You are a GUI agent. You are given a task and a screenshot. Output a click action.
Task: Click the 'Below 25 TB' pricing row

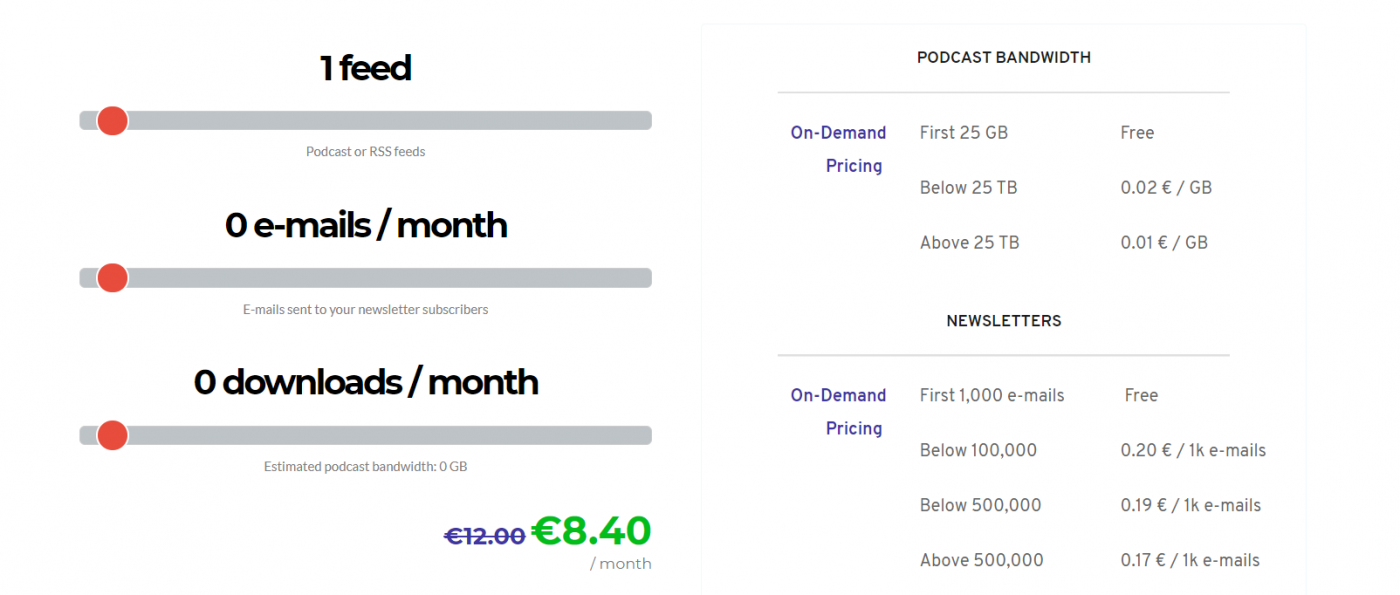click(1066, 188)
